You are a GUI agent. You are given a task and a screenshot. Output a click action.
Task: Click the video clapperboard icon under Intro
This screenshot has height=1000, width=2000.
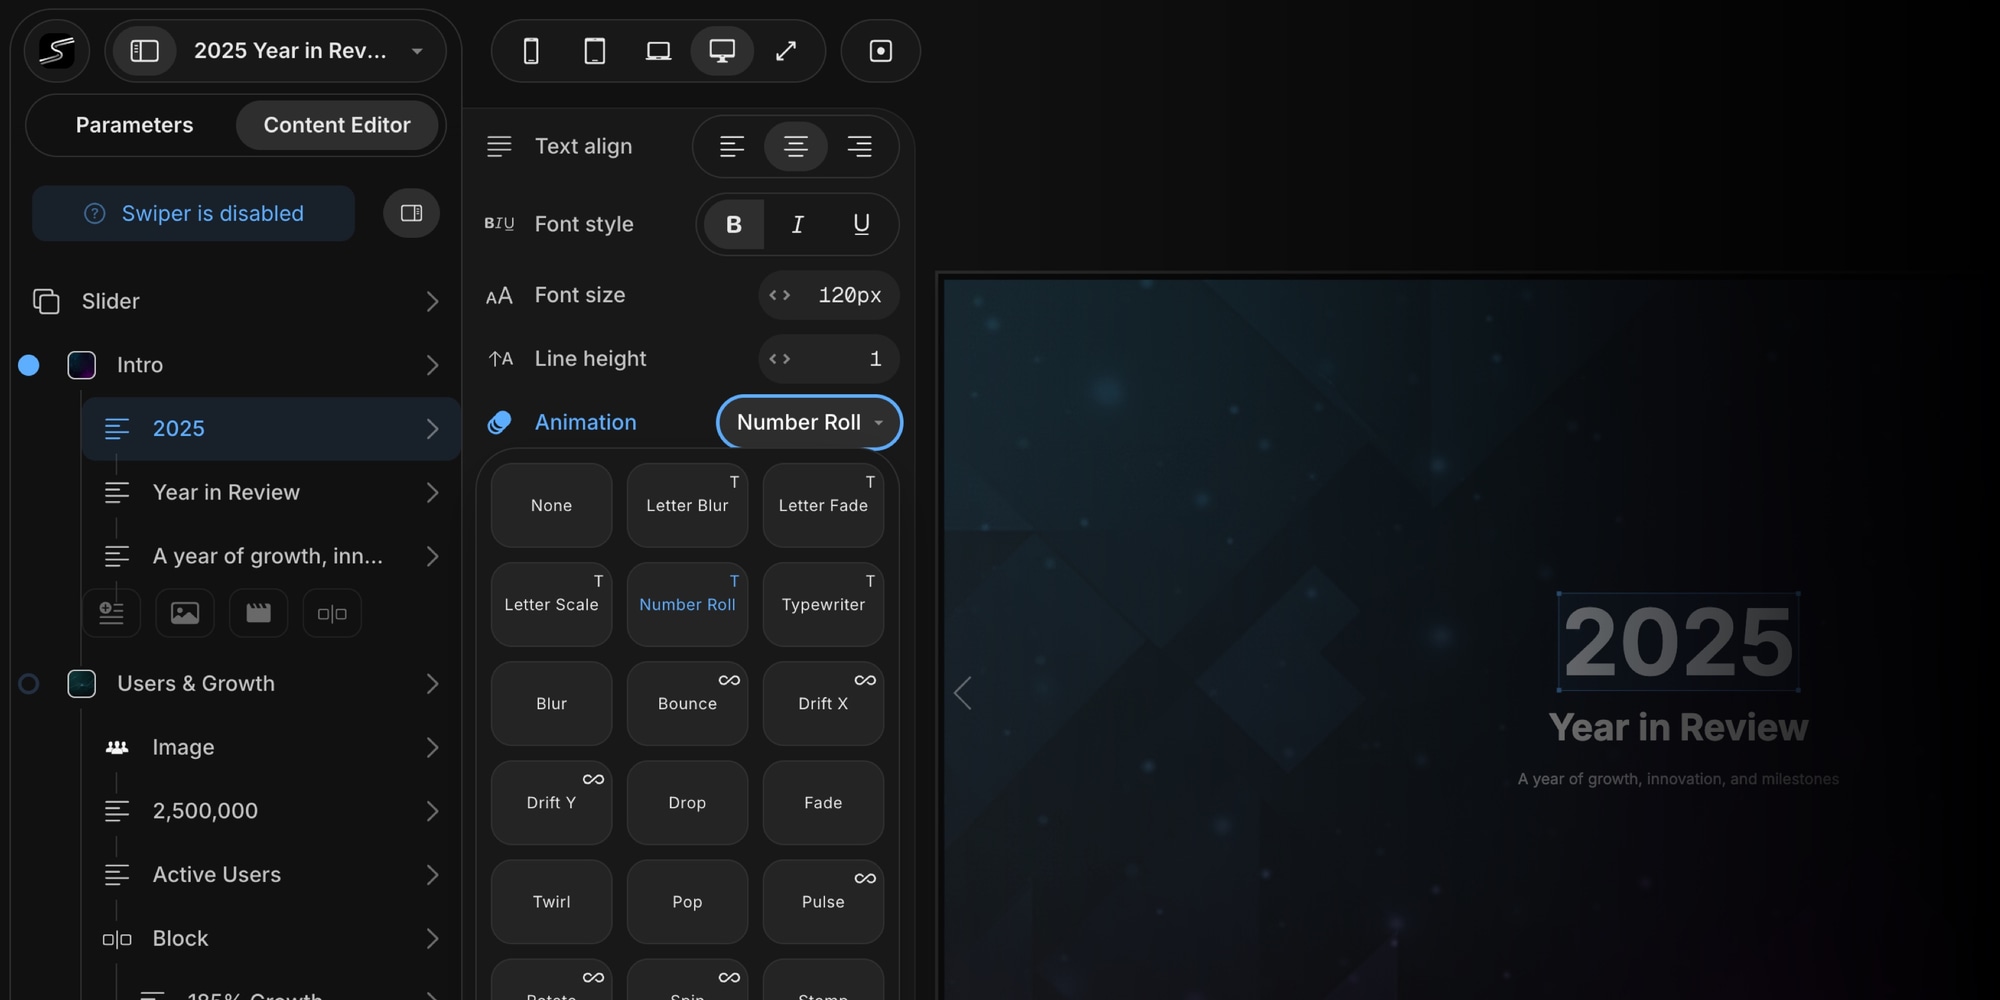[258, 613]
